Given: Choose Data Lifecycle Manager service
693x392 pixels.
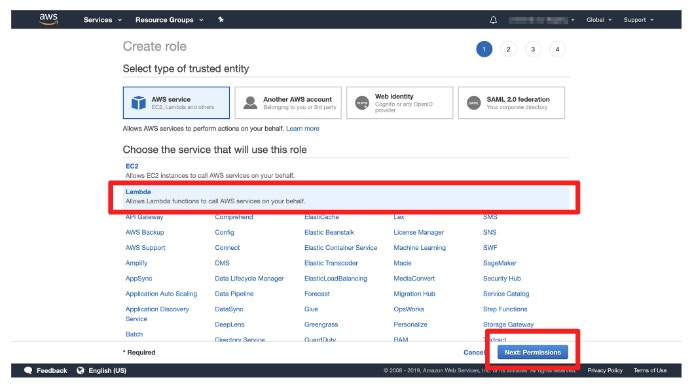Looking at the screenshot, I should click(249, 278).
